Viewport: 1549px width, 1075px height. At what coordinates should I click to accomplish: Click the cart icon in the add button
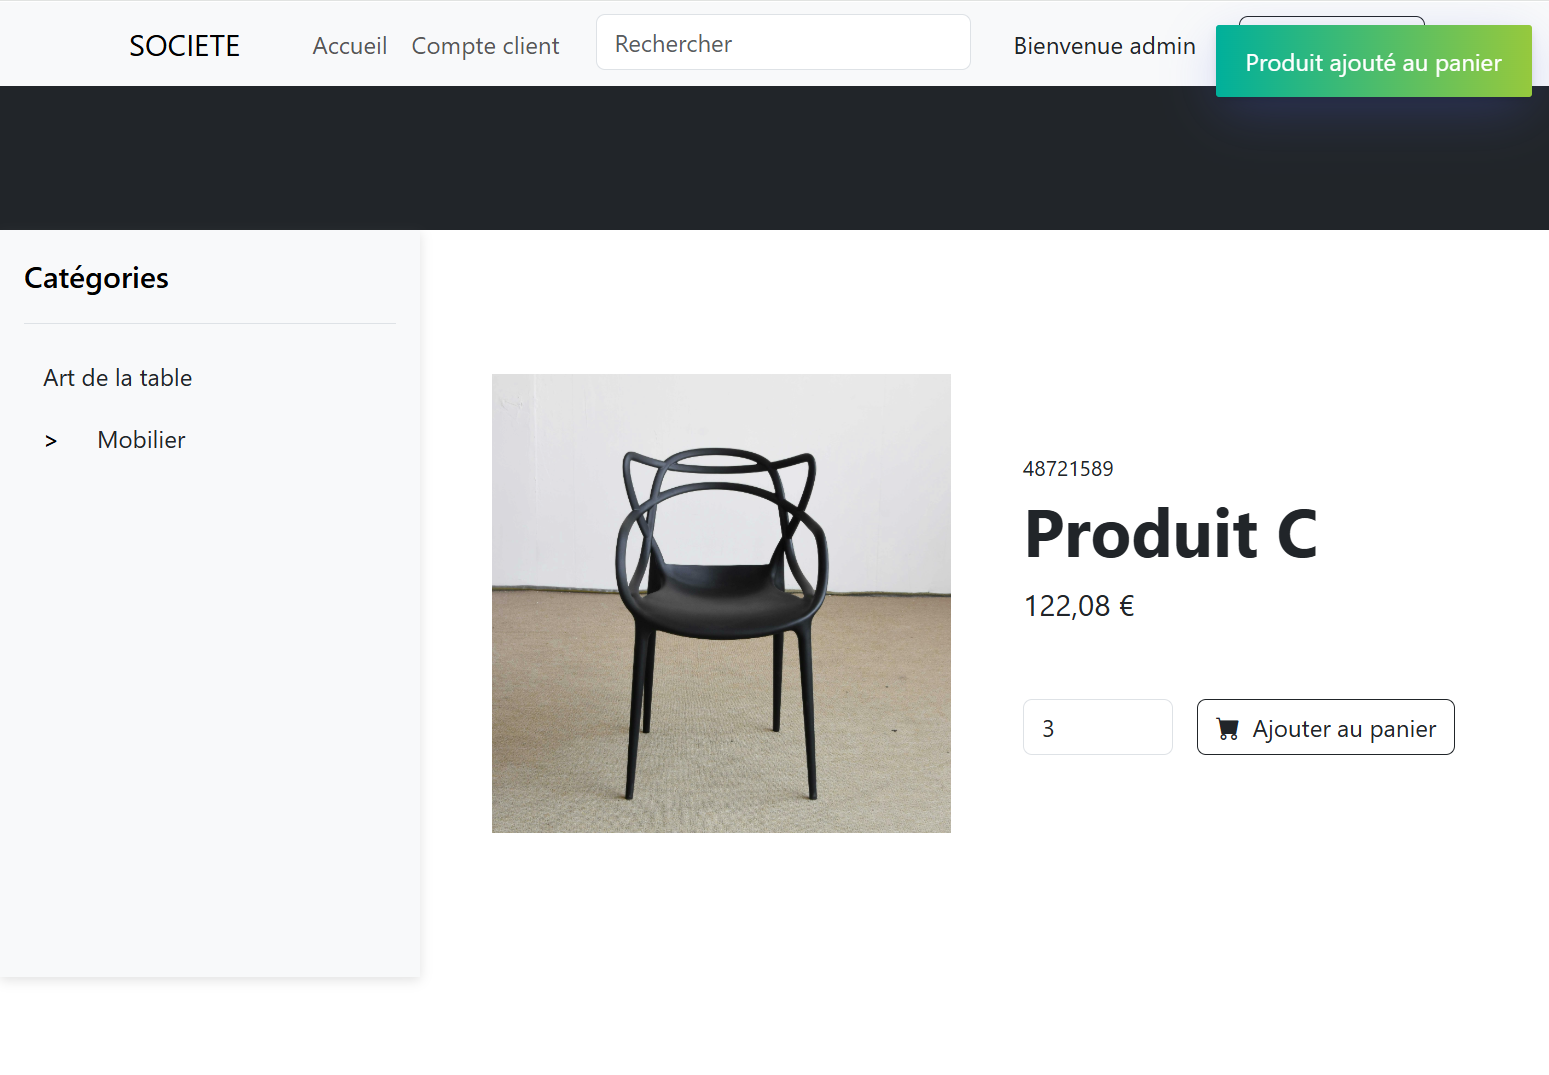click(x=1227, y=729)
